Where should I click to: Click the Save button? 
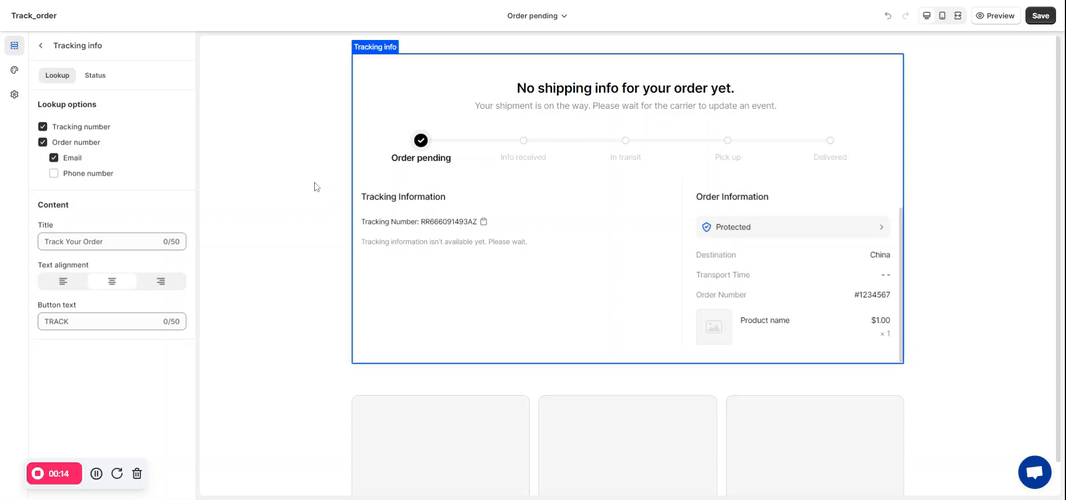pos(1040,16)
